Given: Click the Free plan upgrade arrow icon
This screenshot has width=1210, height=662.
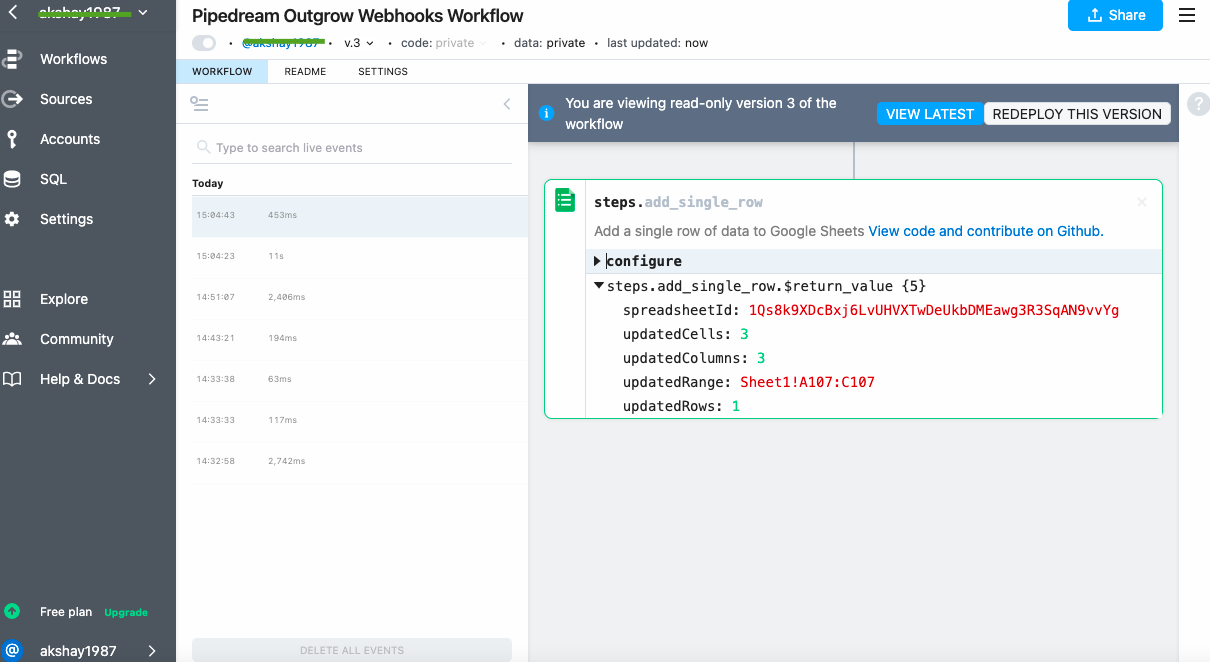Looking at the screenshot, I should (x=12, y=610).
